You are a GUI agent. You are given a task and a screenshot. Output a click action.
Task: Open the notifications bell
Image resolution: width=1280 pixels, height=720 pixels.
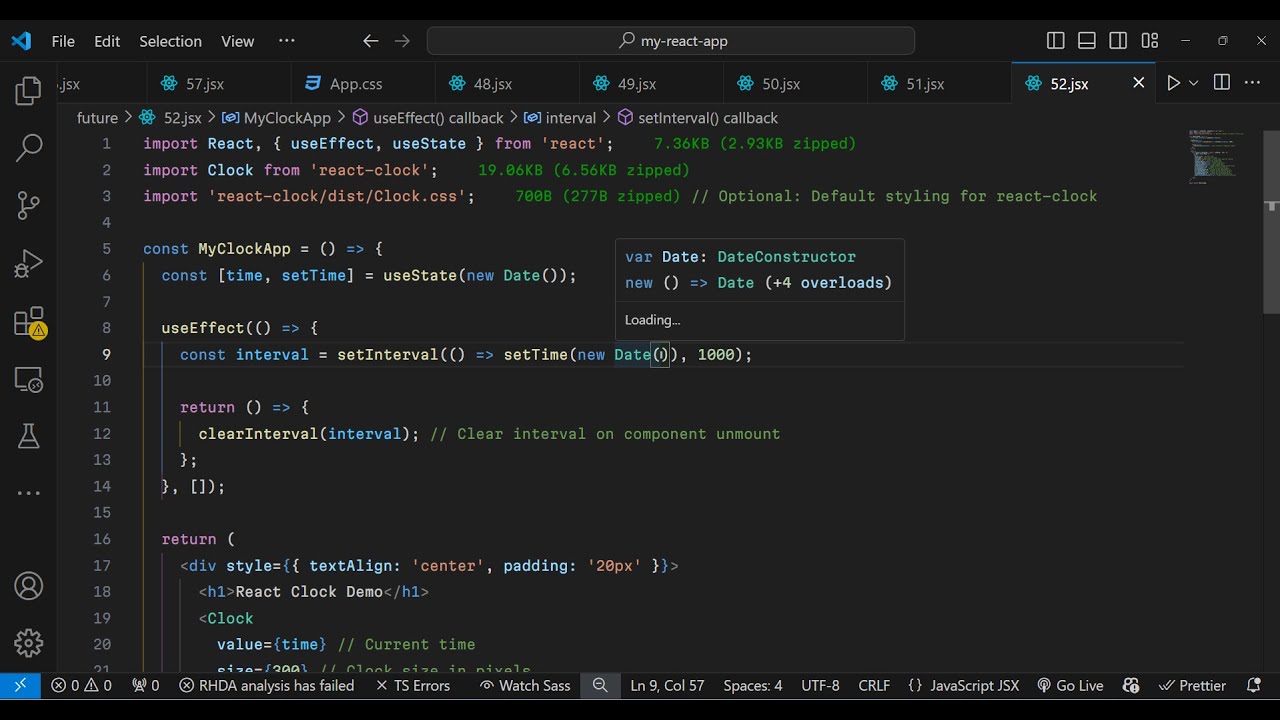click(1254, 685)
